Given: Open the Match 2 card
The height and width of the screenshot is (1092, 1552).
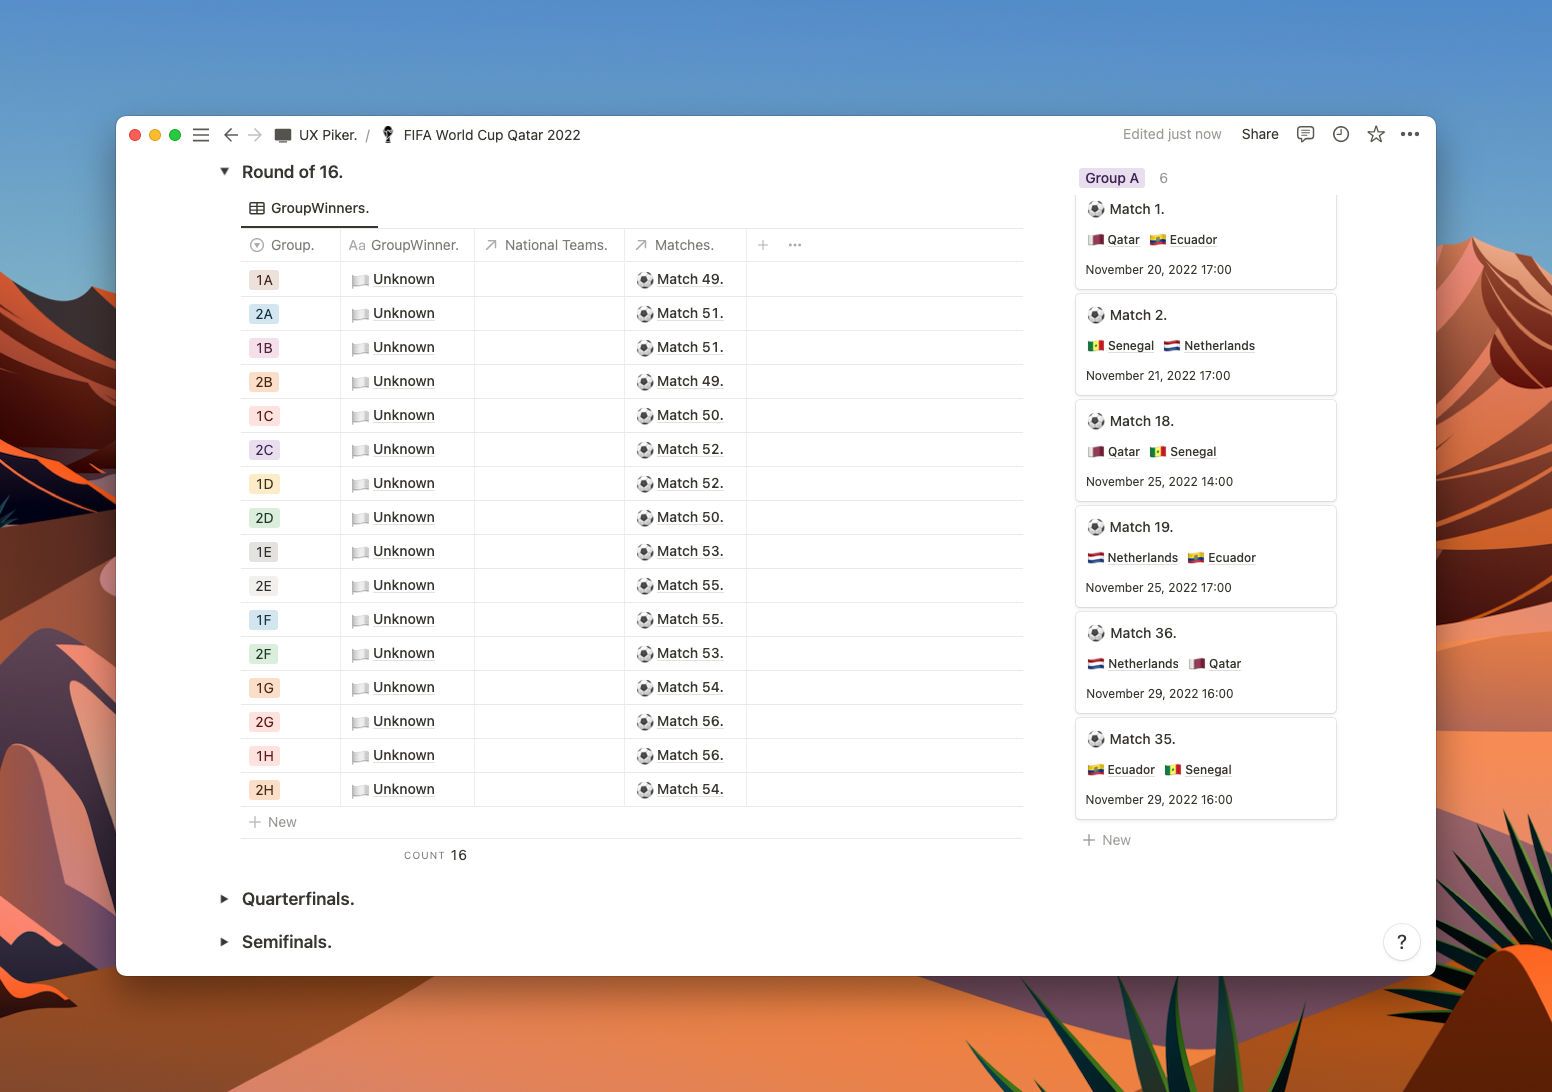Looking at the screenshot, I should click(1206, 344).
